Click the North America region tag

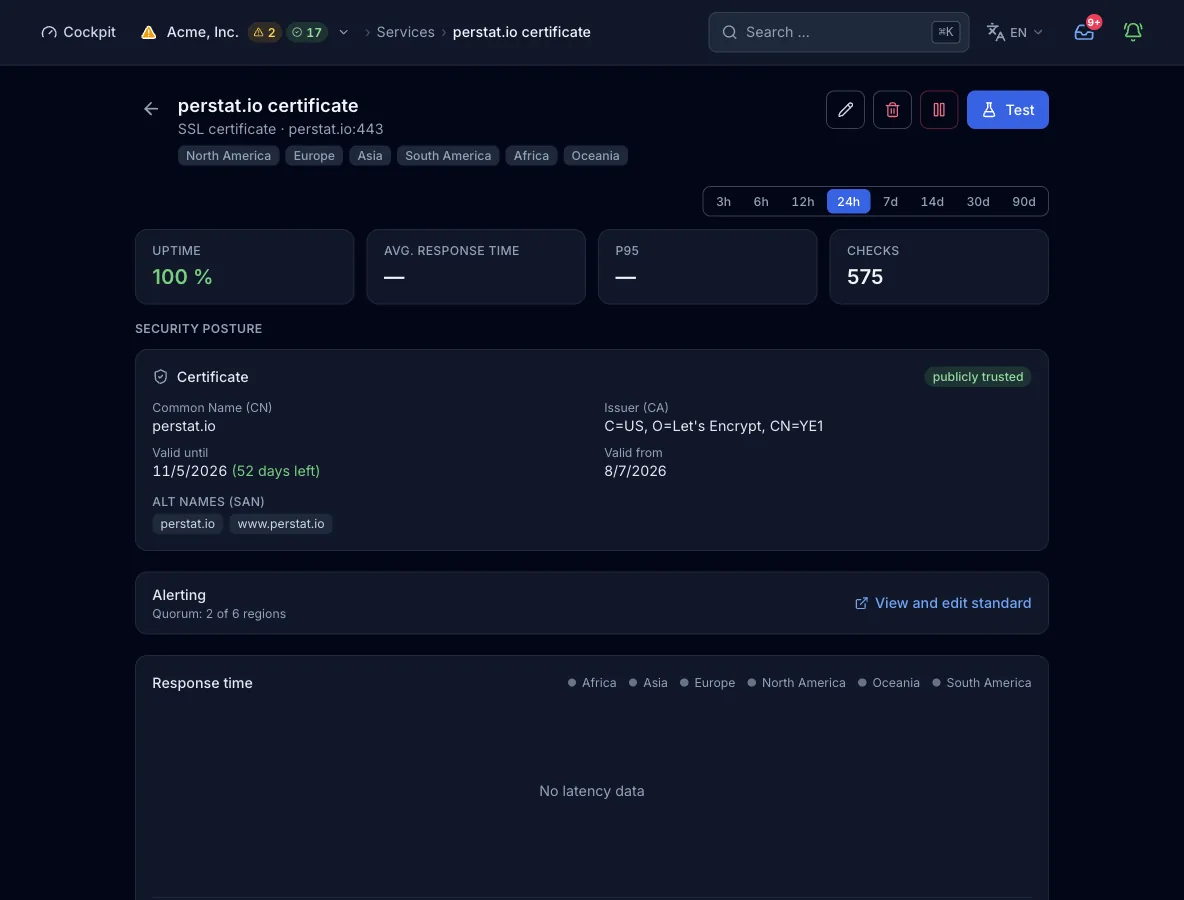(228, 156)
